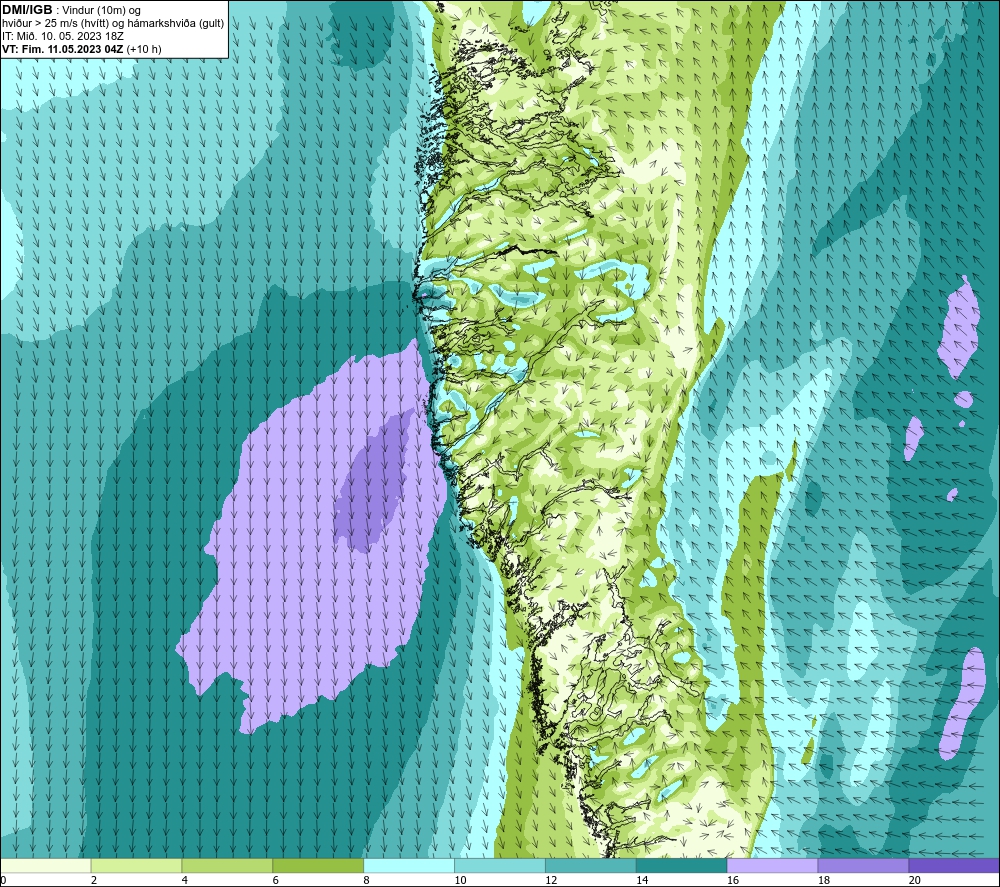
Task: Click the legend scale label 2
Action: pos(94,880)
